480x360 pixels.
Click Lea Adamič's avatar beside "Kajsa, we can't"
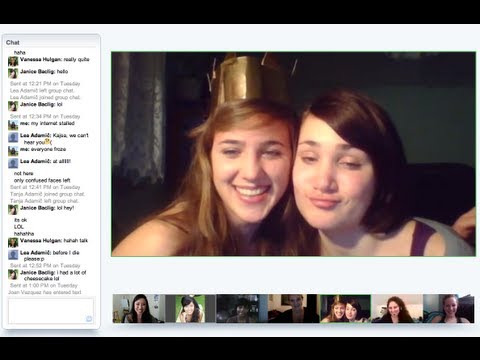click(x=13, y=137)
